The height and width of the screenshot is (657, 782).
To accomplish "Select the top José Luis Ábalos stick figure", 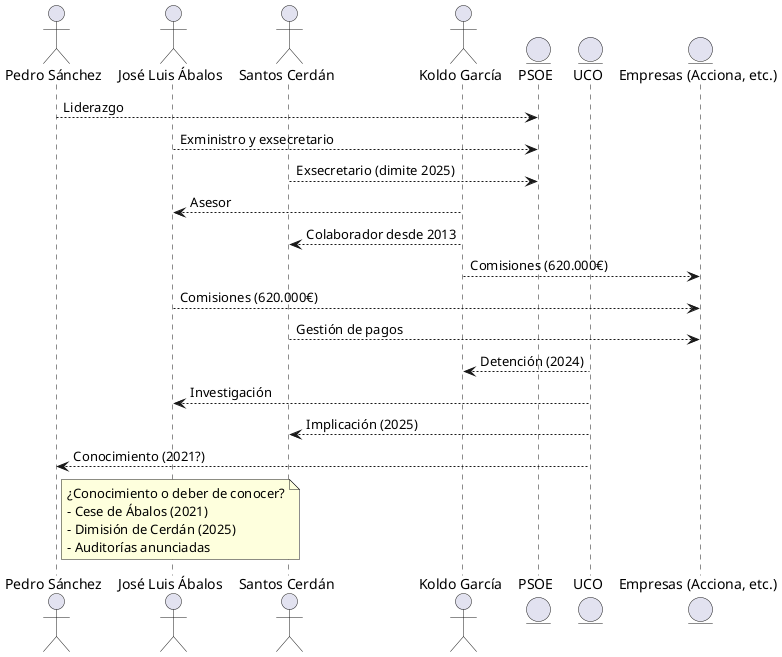I will tap(172, 33).
